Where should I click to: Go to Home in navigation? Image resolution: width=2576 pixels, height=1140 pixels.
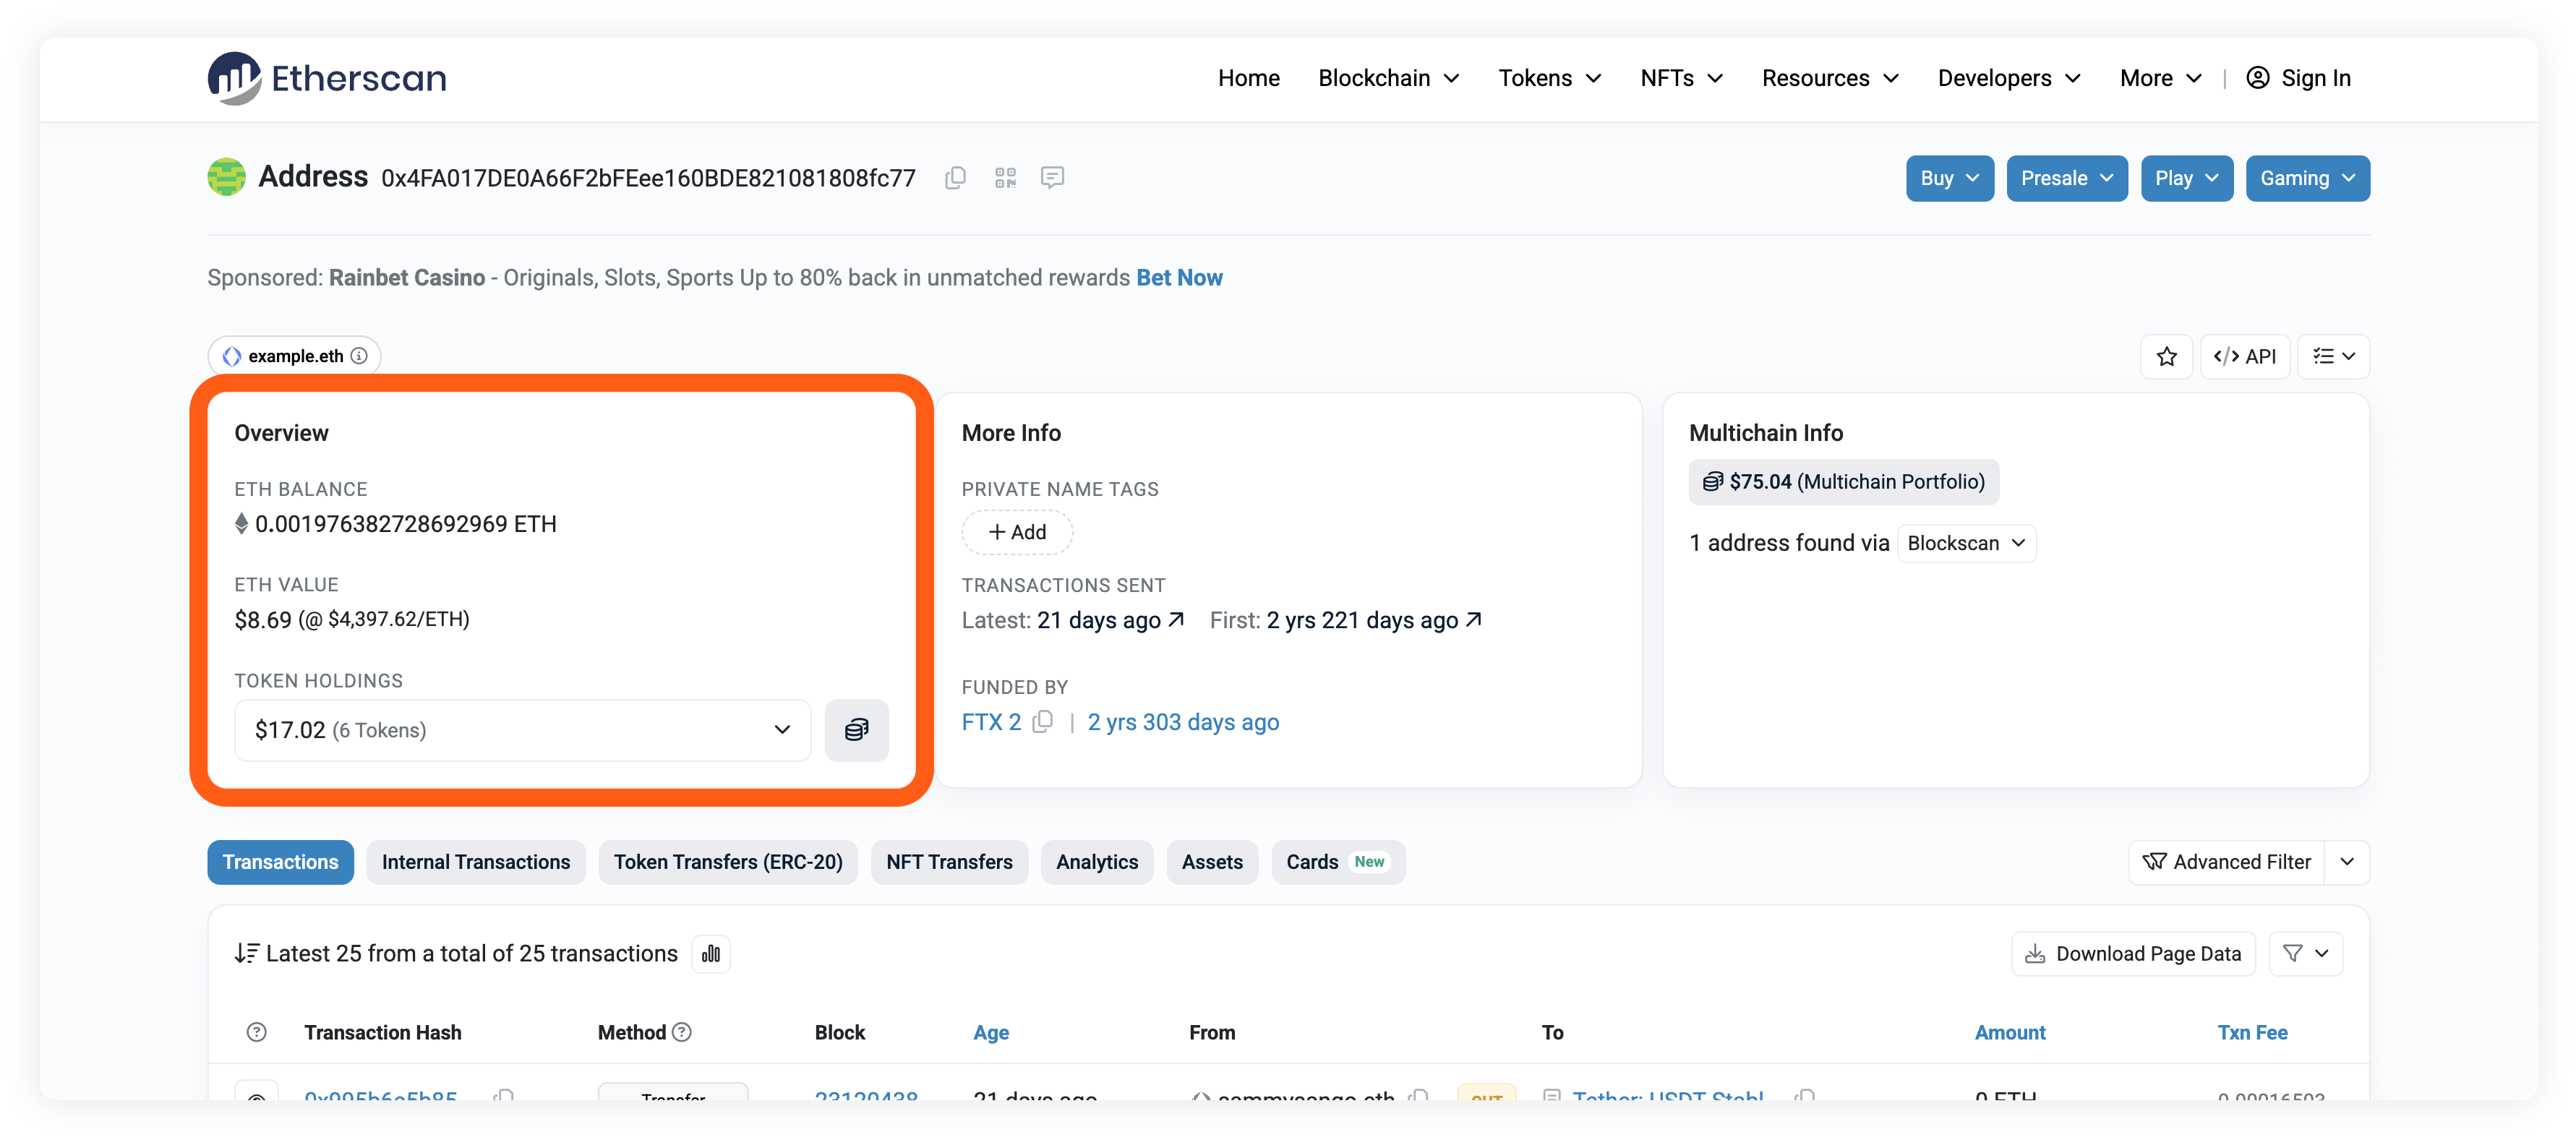(1248, 78)
